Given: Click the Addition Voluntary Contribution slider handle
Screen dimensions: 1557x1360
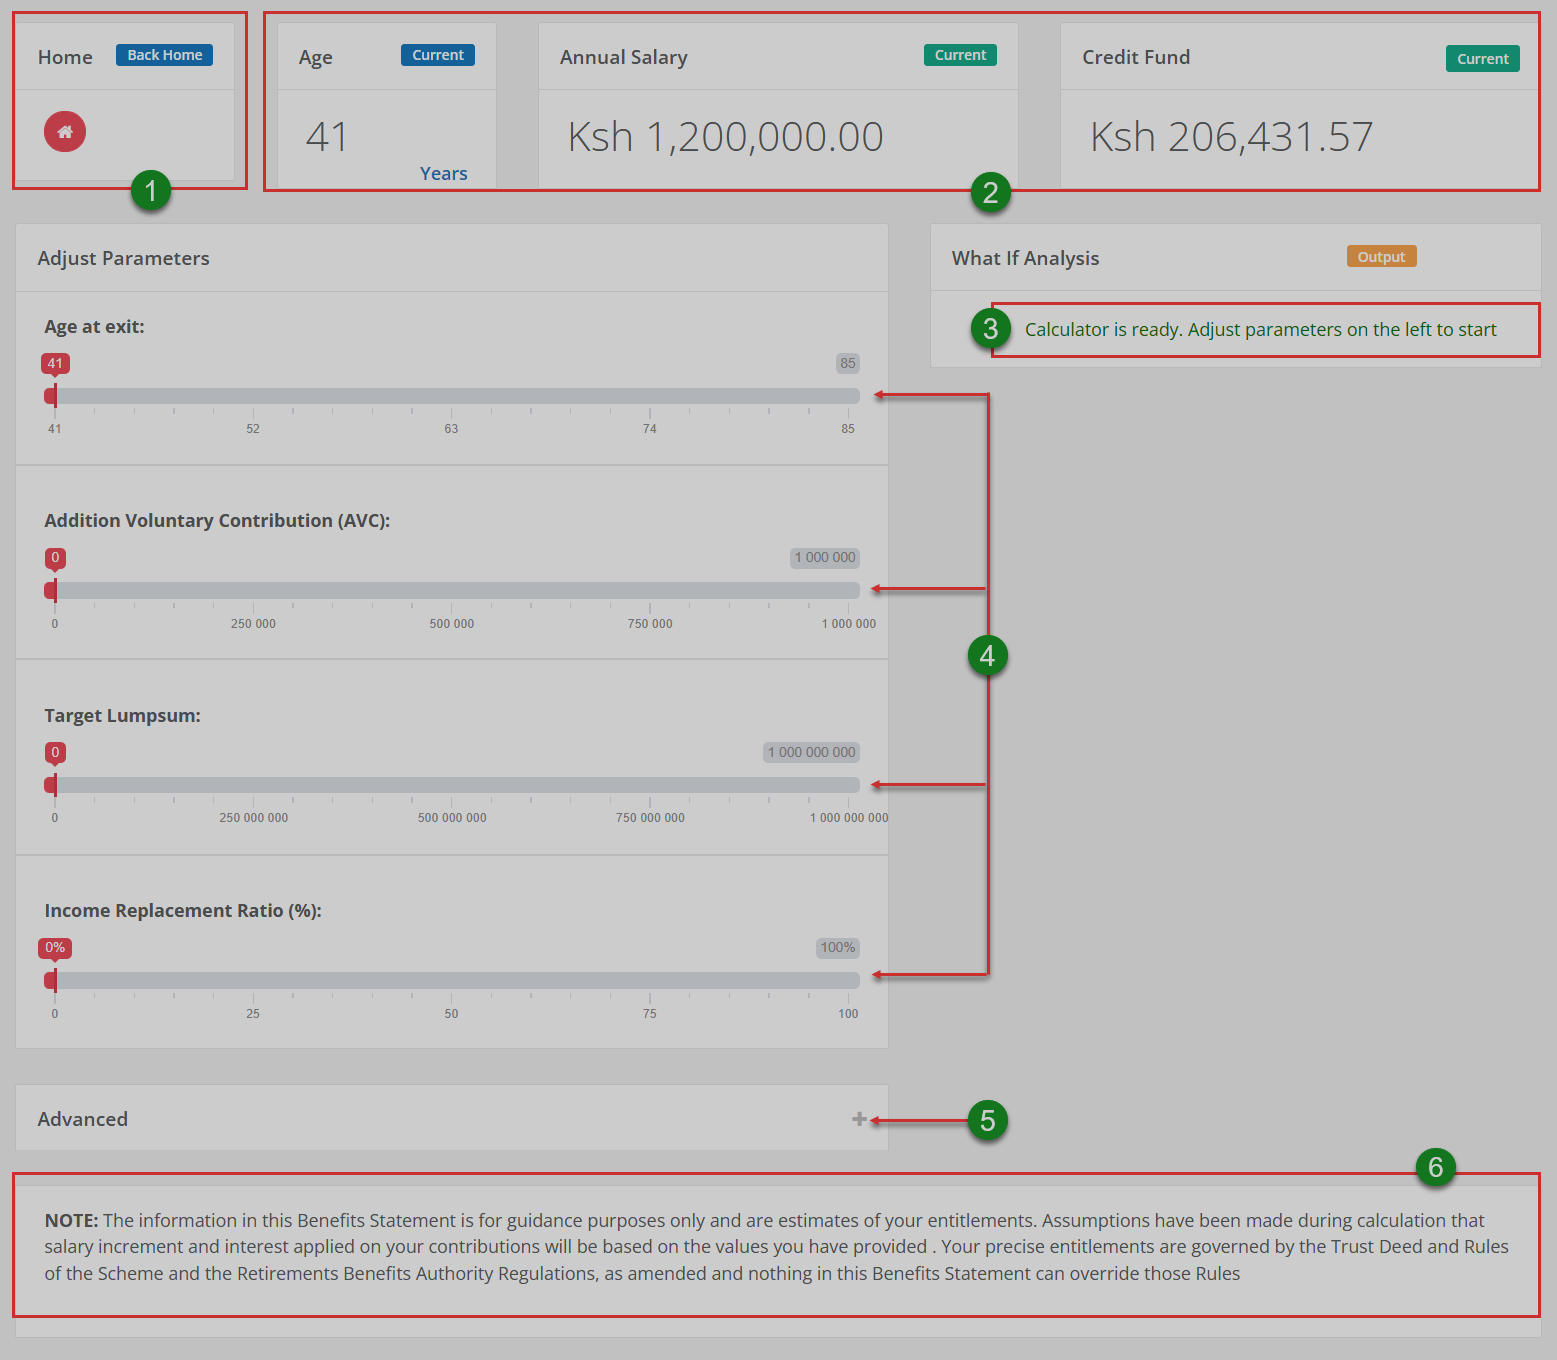Looking at the screenshot, I should [x=53, y=590].
